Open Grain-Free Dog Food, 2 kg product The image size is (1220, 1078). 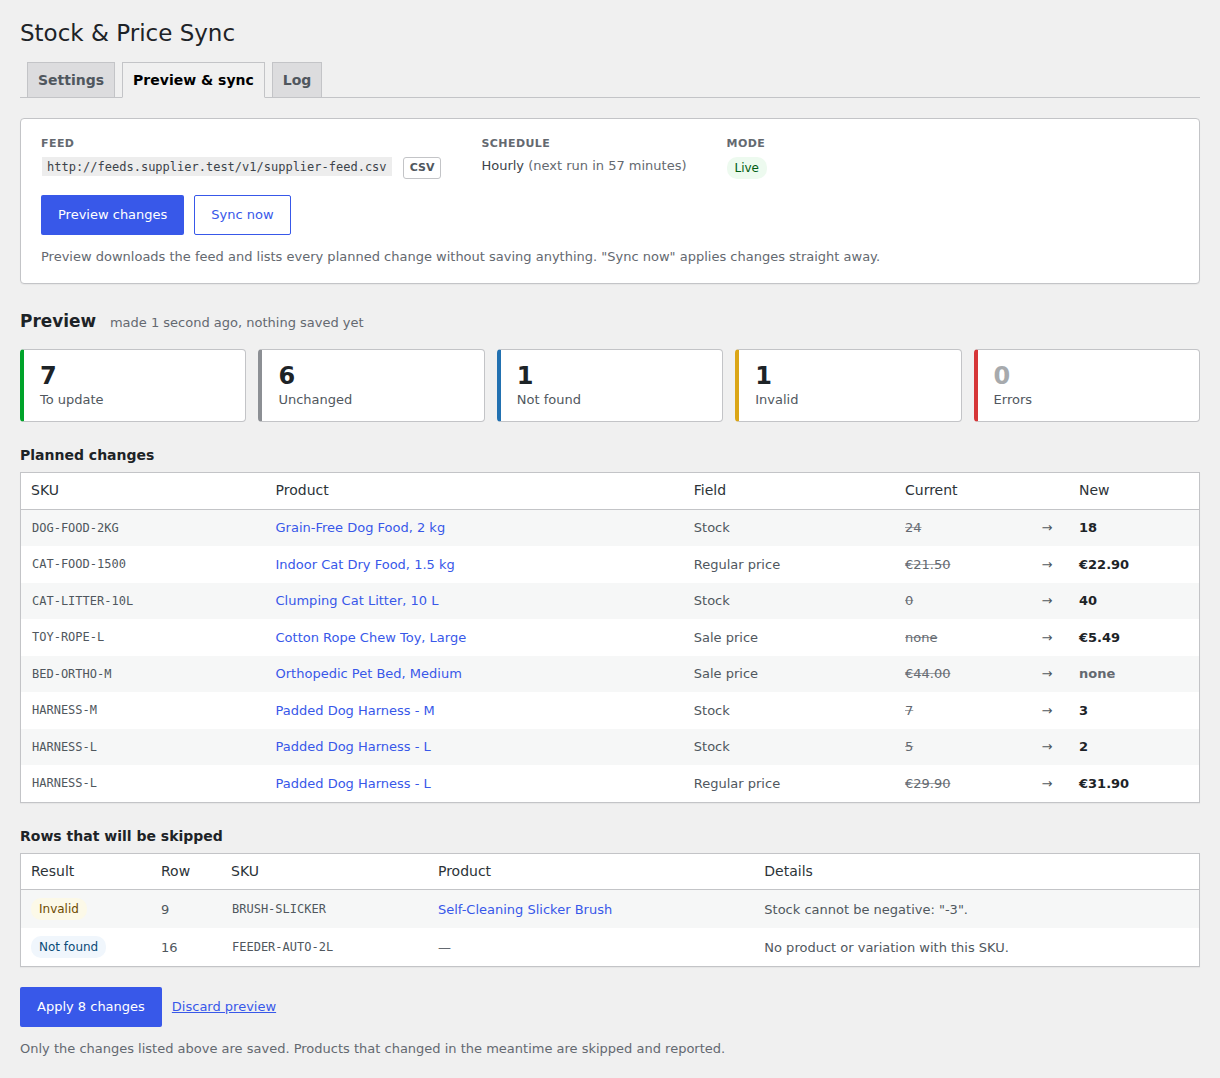(x=360, y=528)
